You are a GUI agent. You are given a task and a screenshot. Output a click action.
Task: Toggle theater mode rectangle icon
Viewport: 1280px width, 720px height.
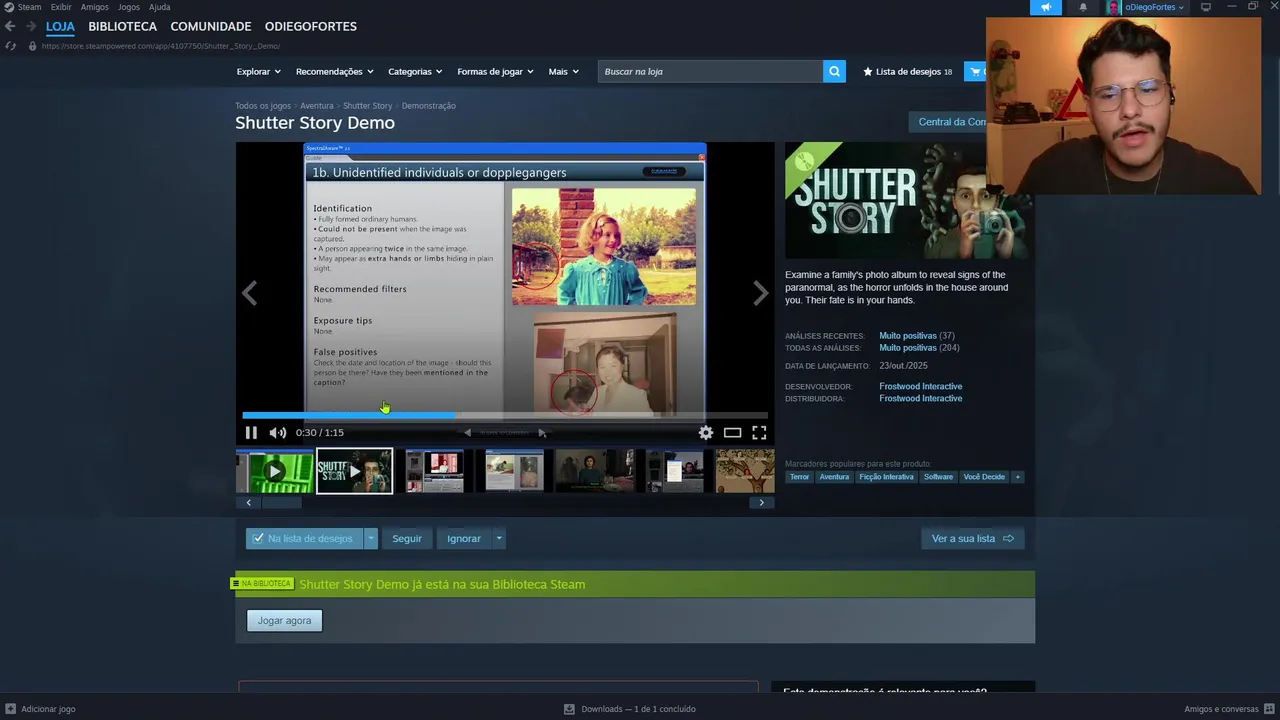click(x=732, y=432)
